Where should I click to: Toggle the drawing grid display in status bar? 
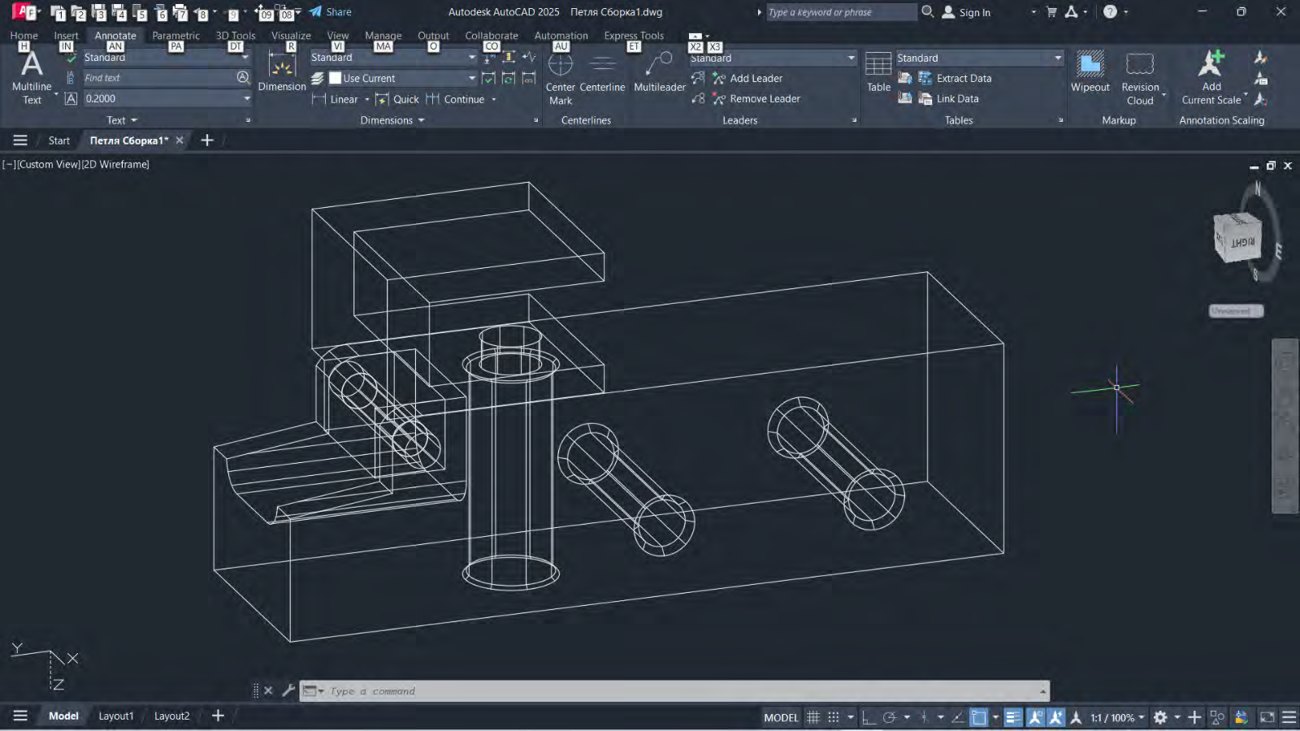tap(813, 717)
